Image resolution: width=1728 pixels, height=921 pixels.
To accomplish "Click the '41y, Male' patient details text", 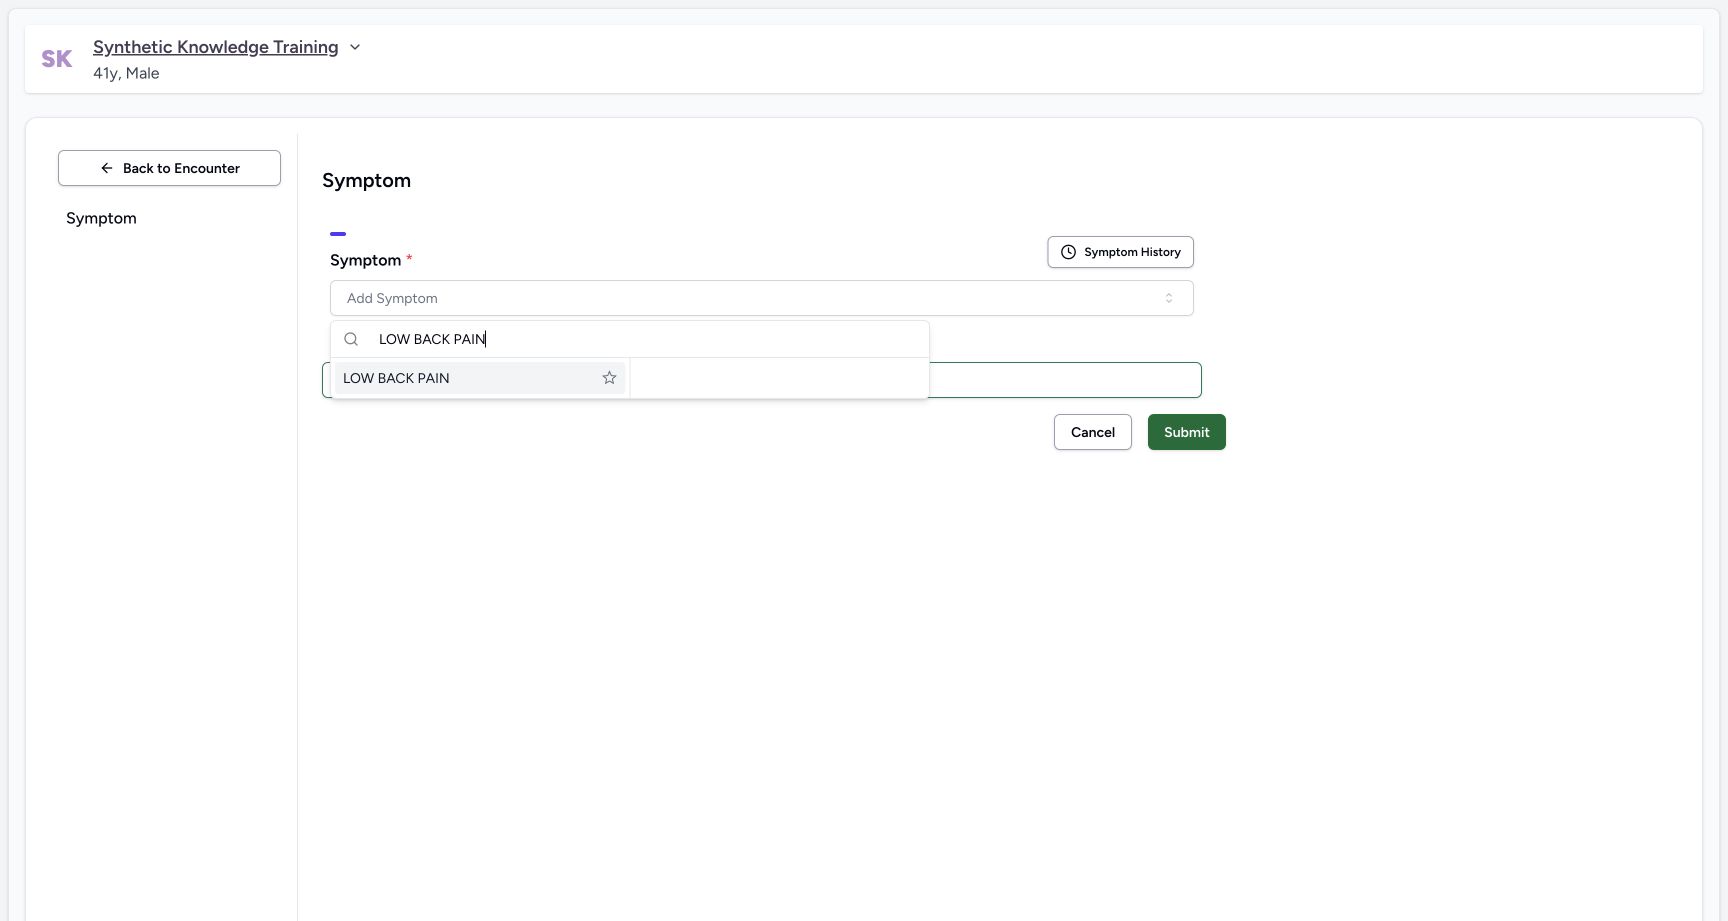I will 126,73.
